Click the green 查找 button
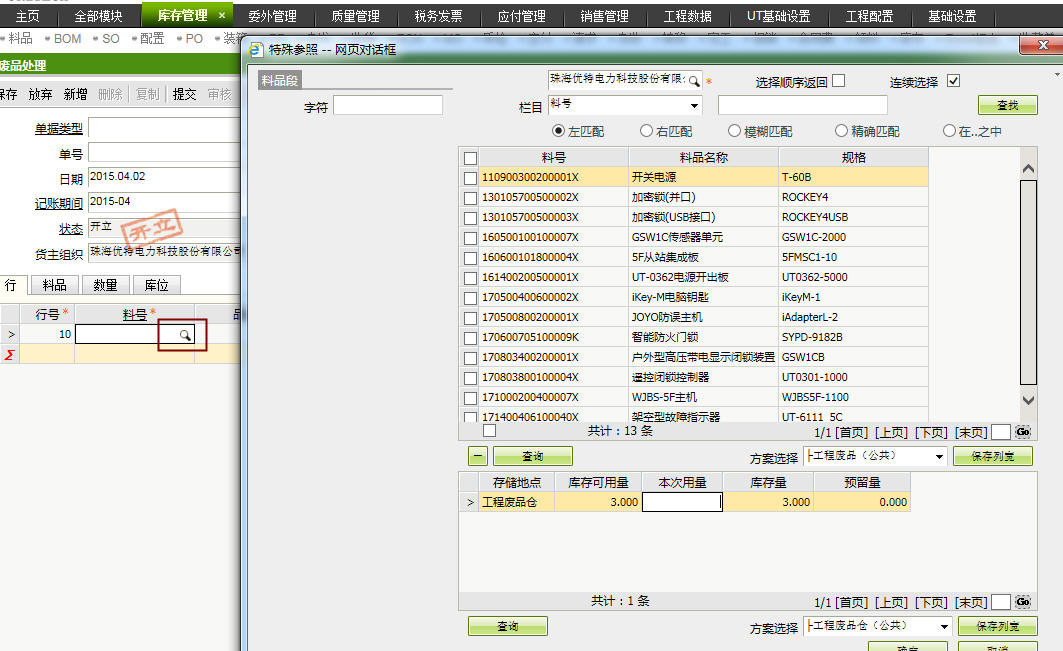 pos(1007,105)
